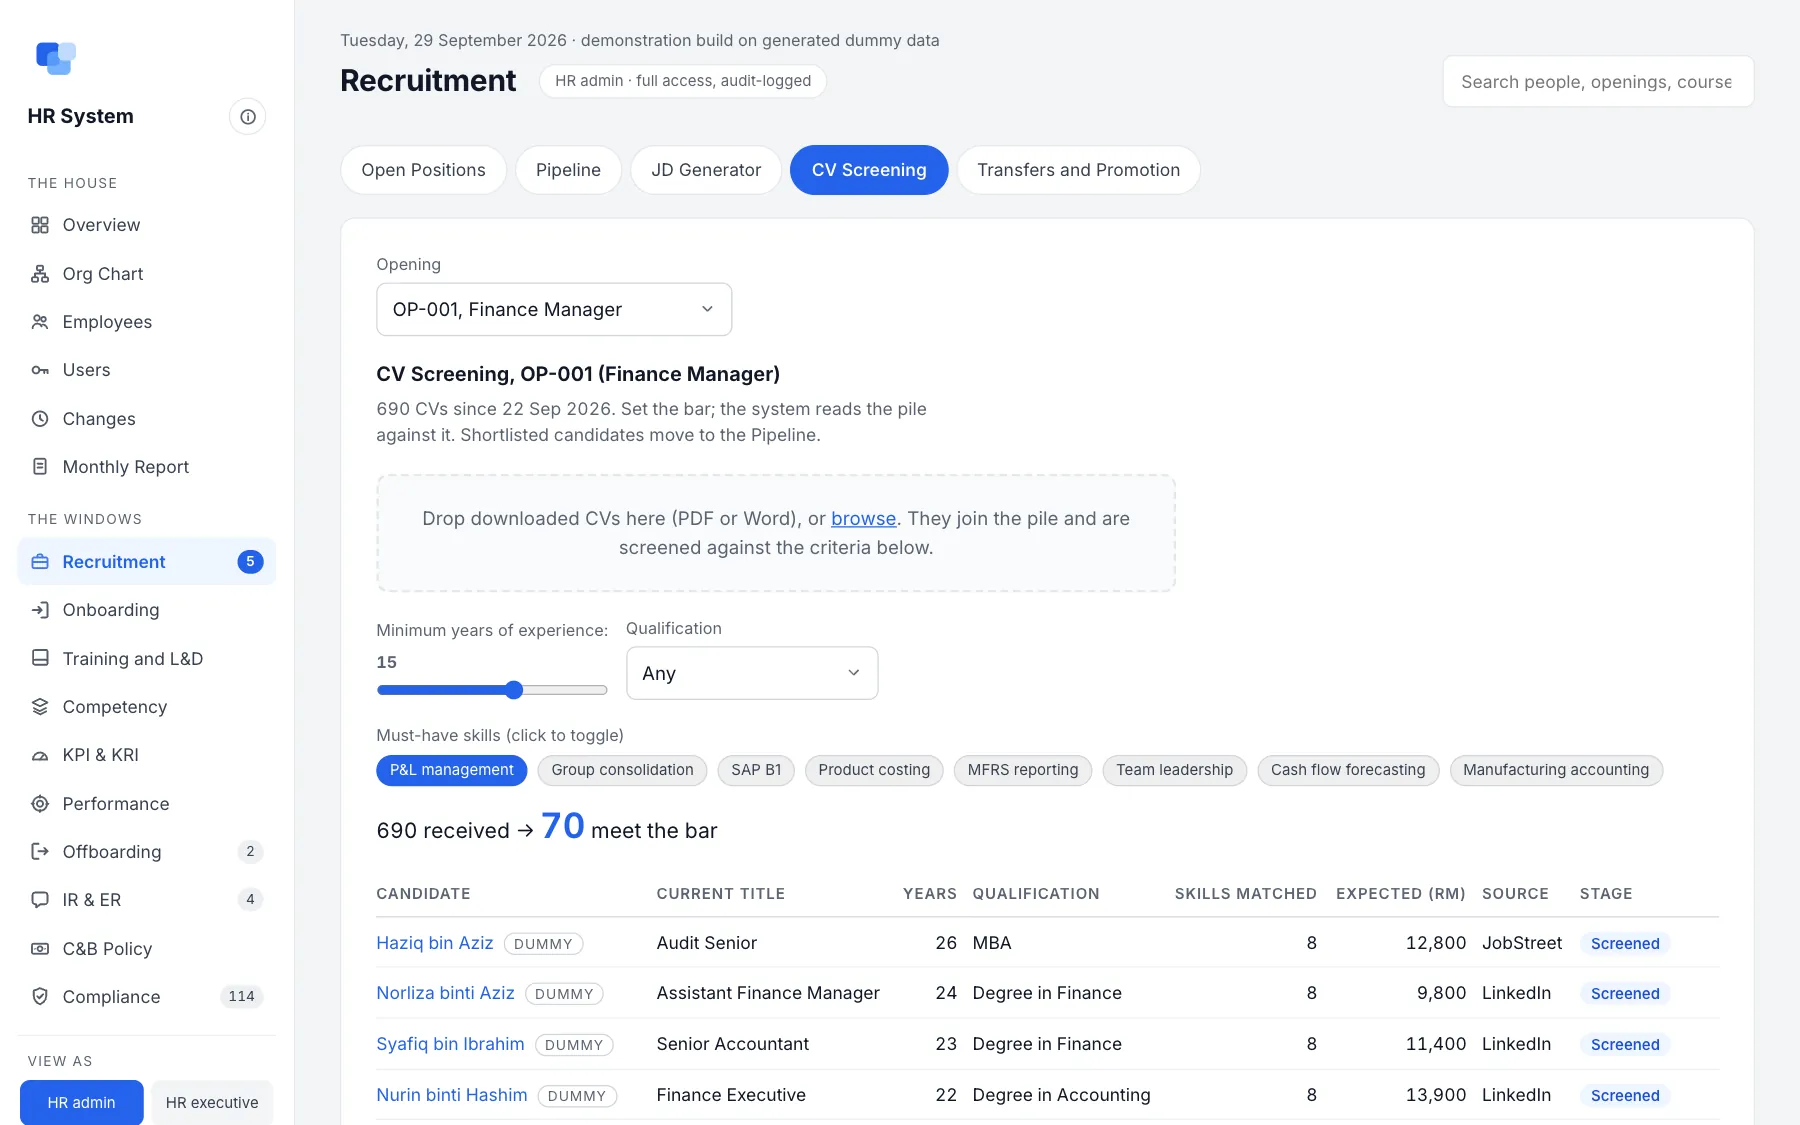The width and height of the screenshot is (1800, 1125).
Task: Click the Performance target icon
Action: [x=40, y=804]
